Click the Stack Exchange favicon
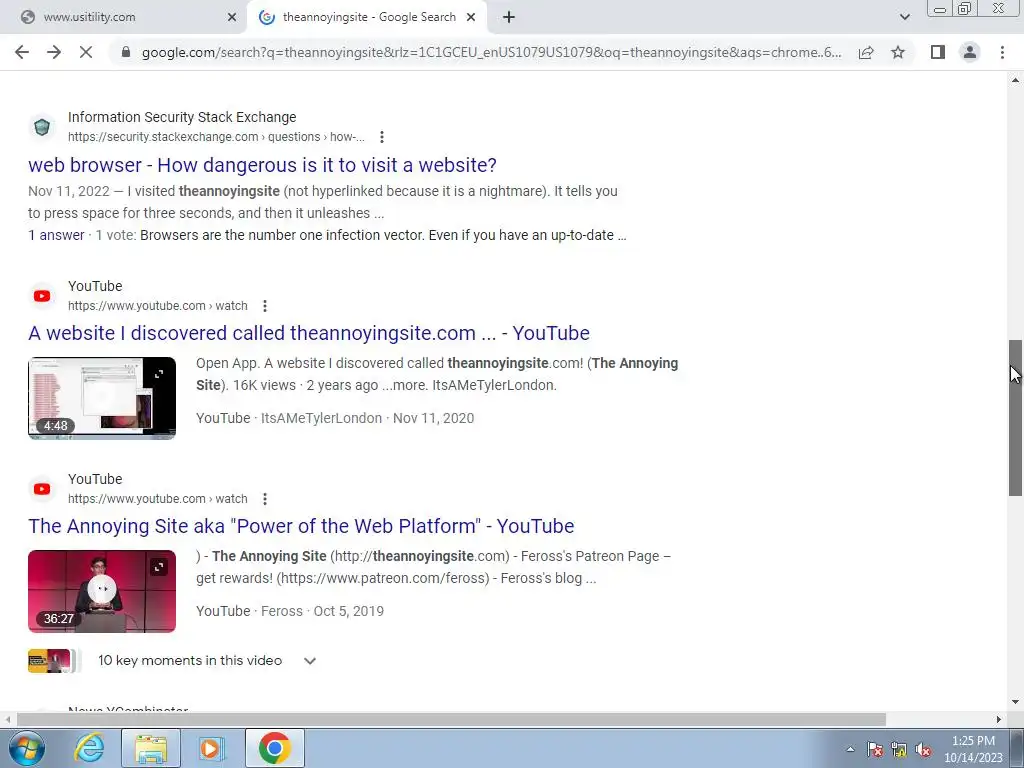Image resolution: width=1024 pixels, height=768 pixels. [42, 127]
